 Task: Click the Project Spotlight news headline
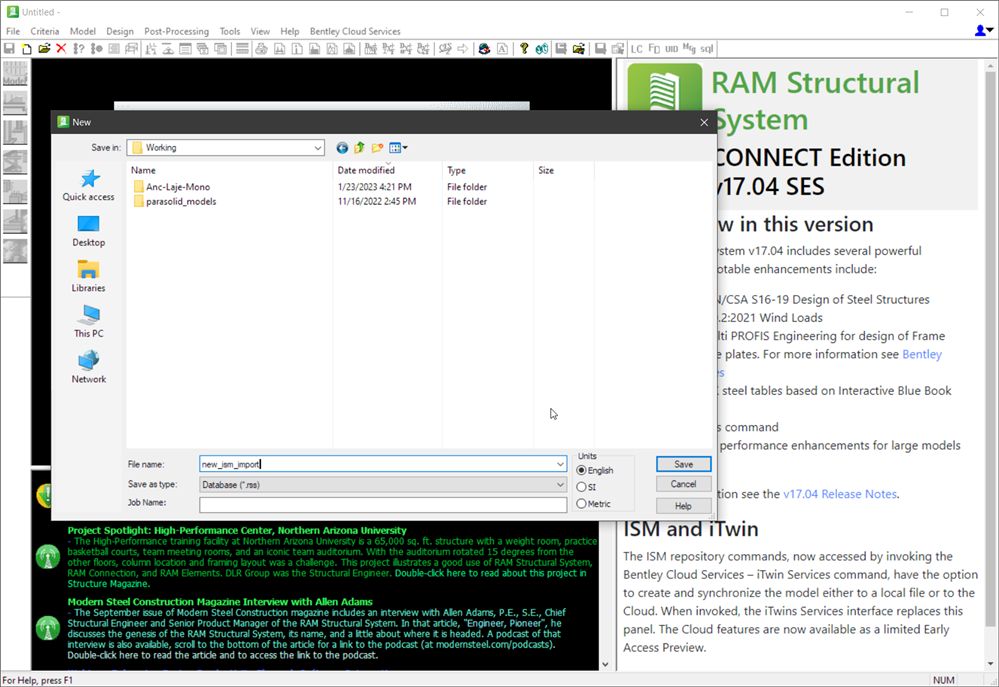(237, 530)
